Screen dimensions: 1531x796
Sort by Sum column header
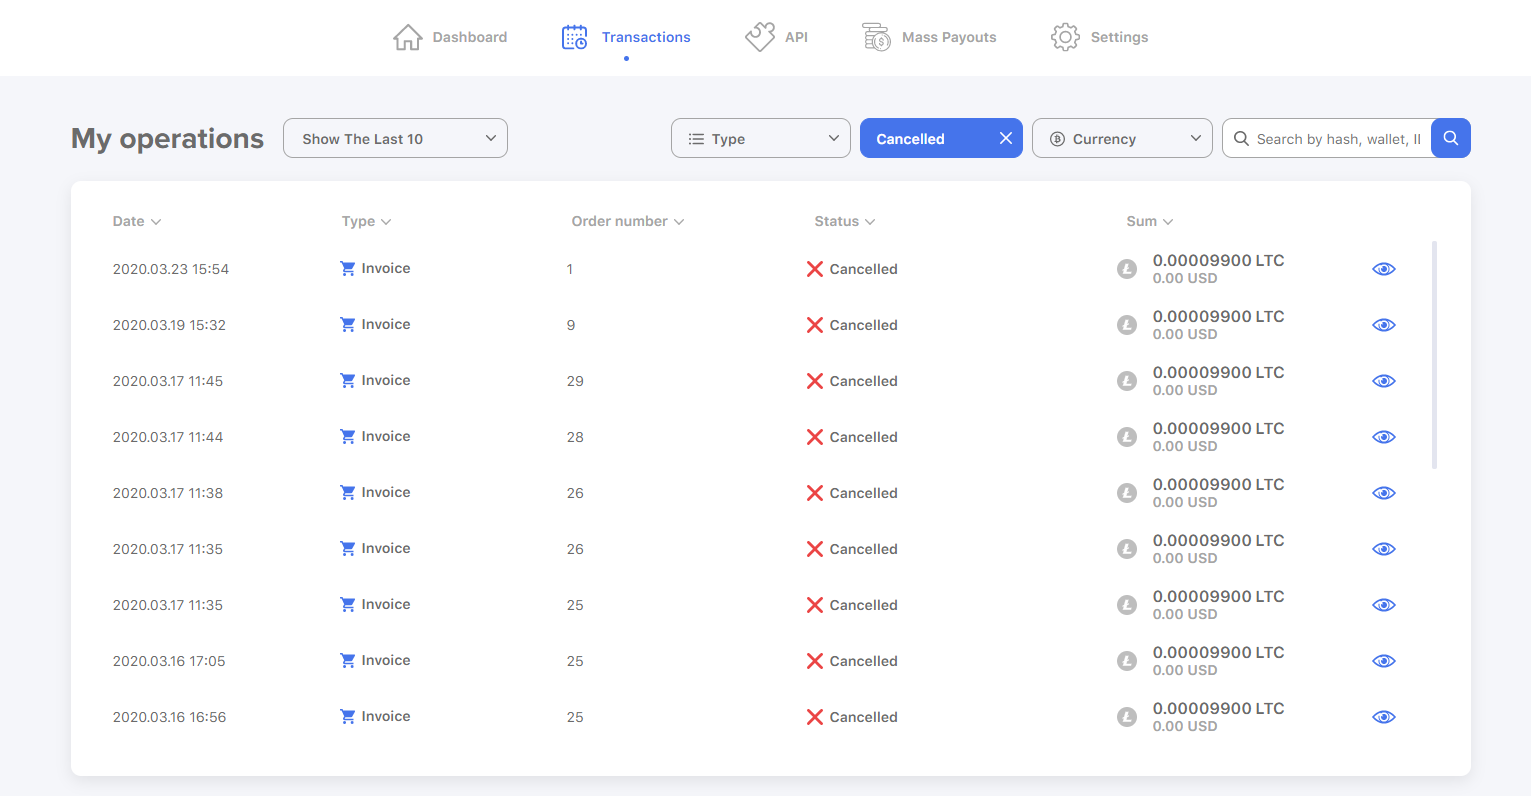point(1150,221)
